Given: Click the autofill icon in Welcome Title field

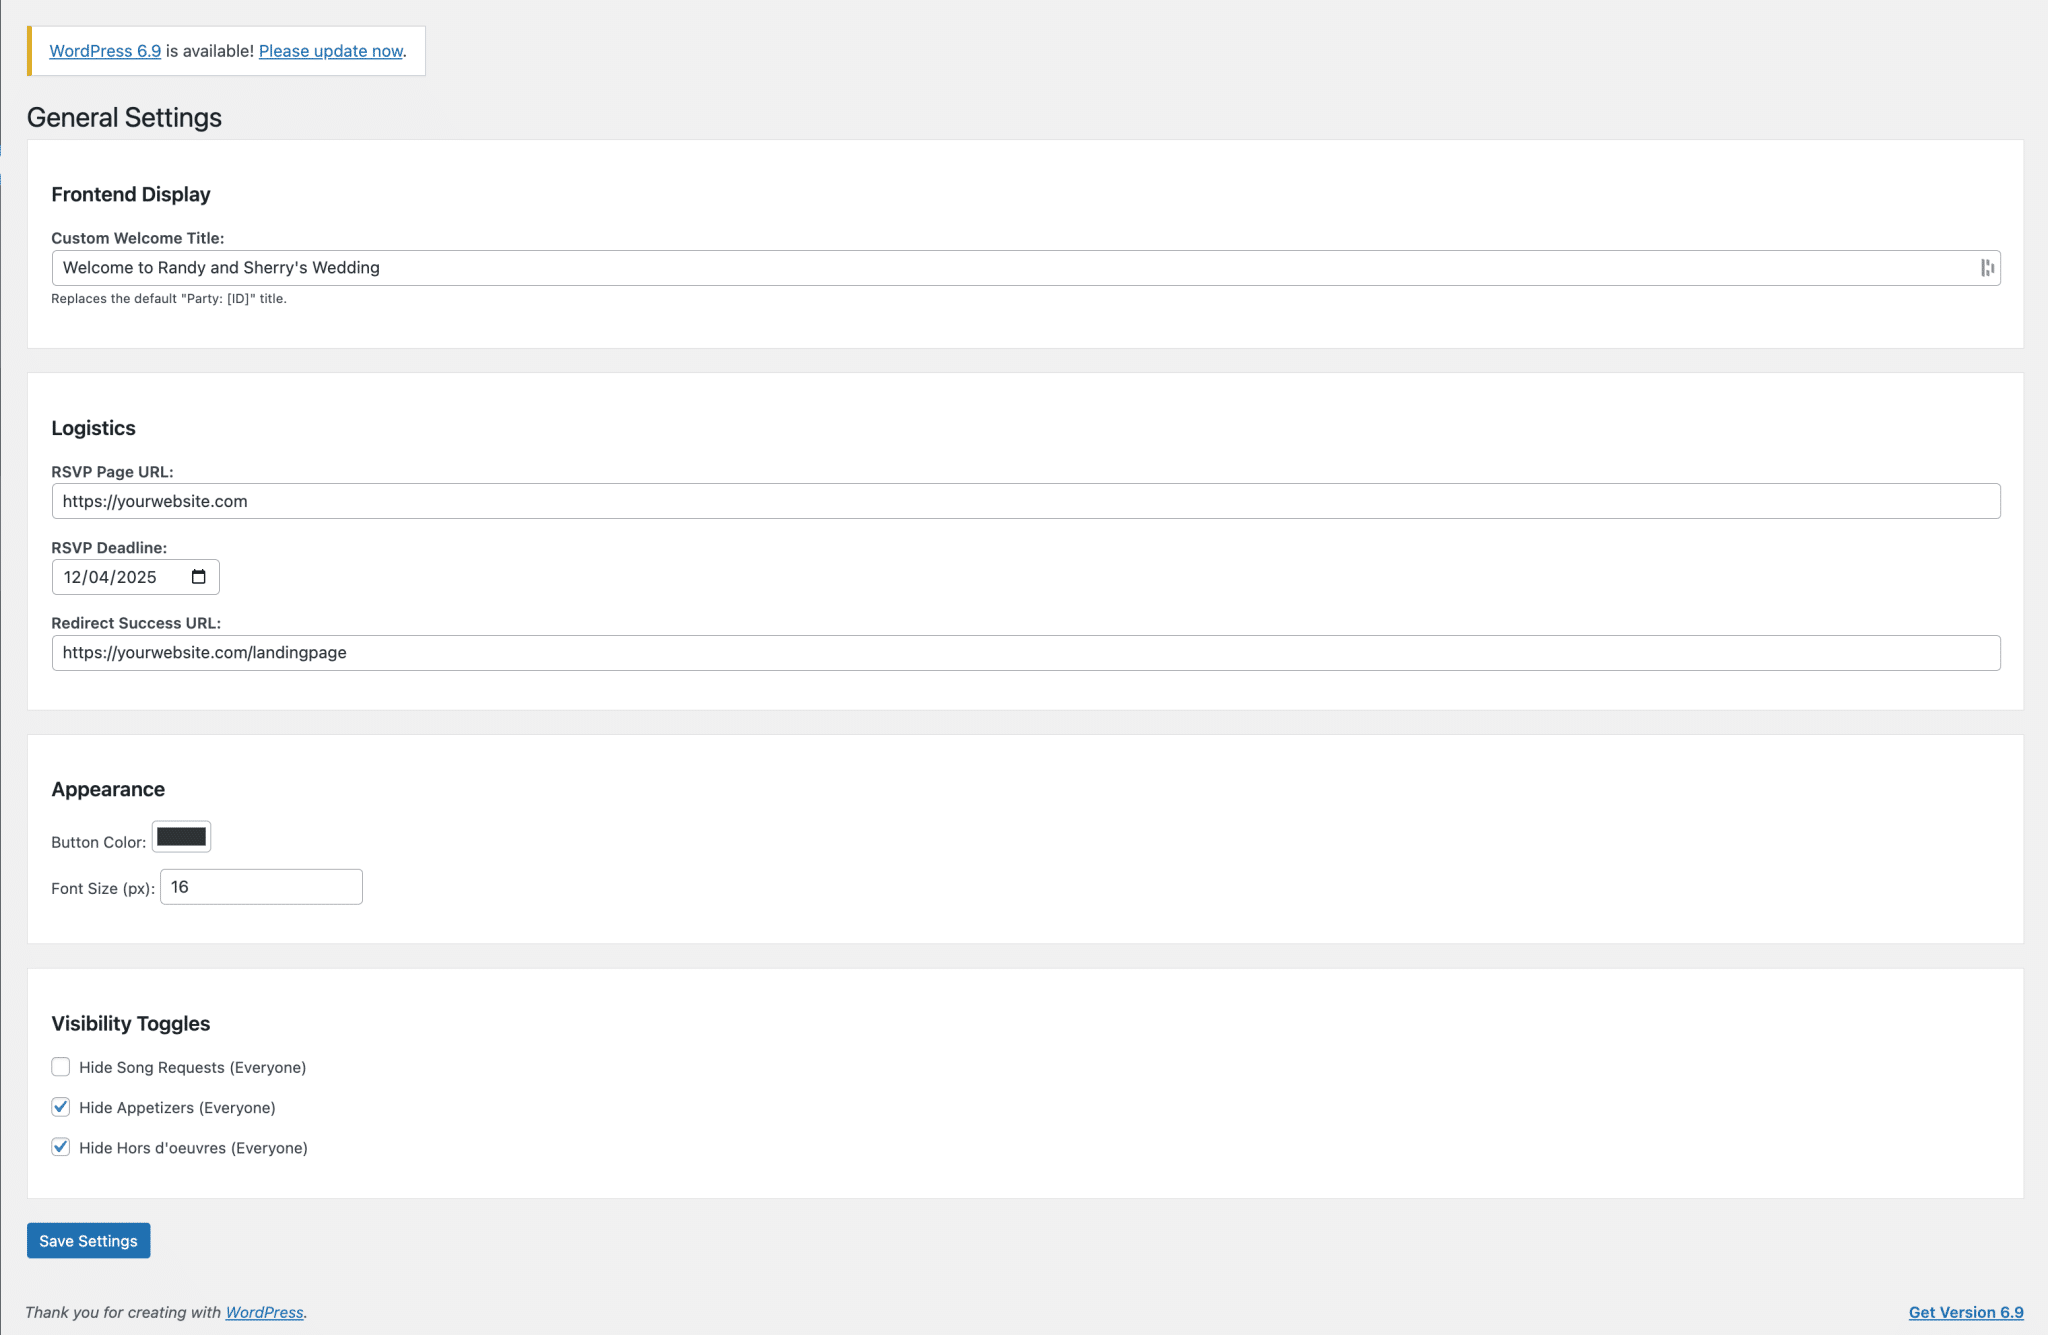Looking at the screenshot, I should [1987, 268].
